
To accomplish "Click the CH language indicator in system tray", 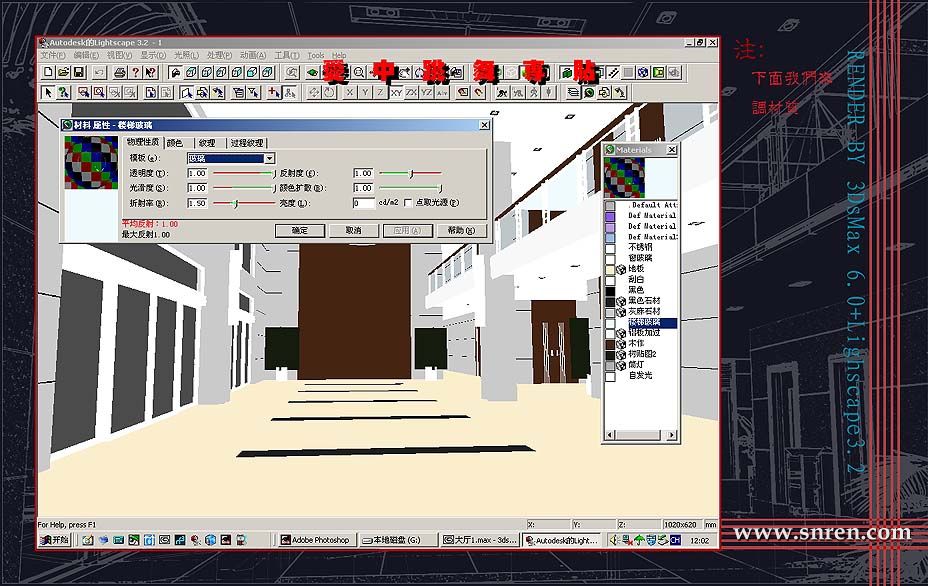I will point(675,540).
